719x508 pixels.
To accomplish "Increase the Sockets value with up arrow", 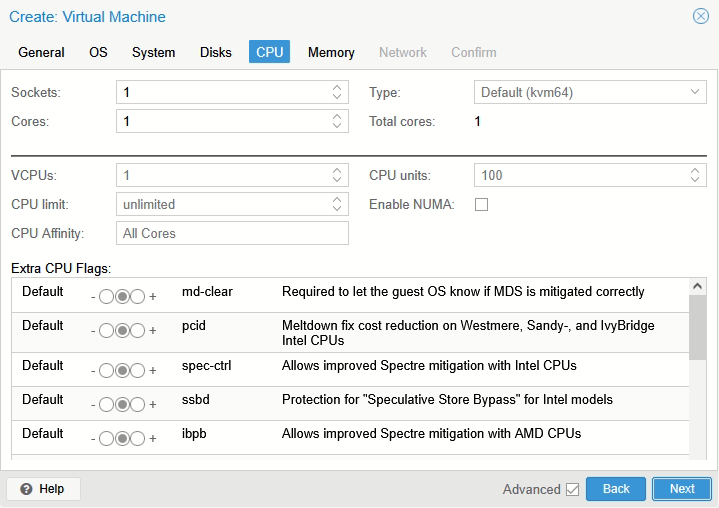I will click(337, 88).
